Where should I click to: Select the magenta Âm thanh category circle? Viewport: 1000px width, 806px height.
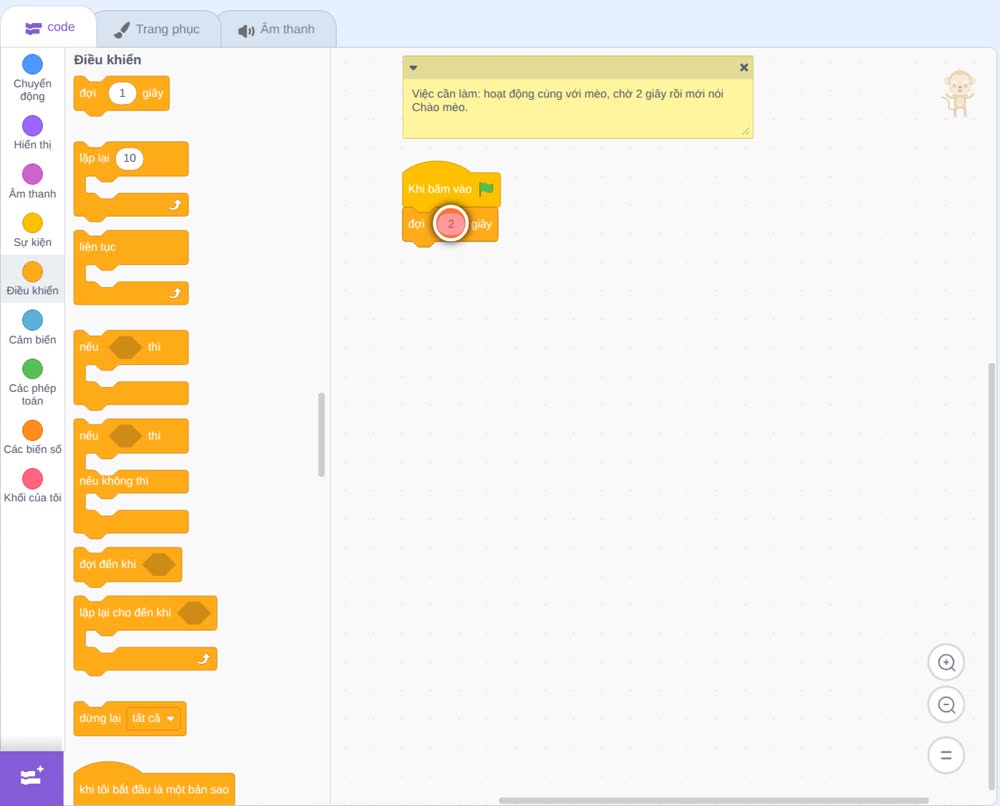(x=33, y=174)
